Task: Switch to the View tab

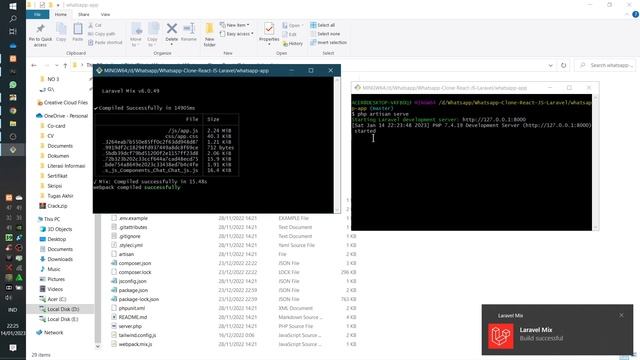Action: pos(105,14)
